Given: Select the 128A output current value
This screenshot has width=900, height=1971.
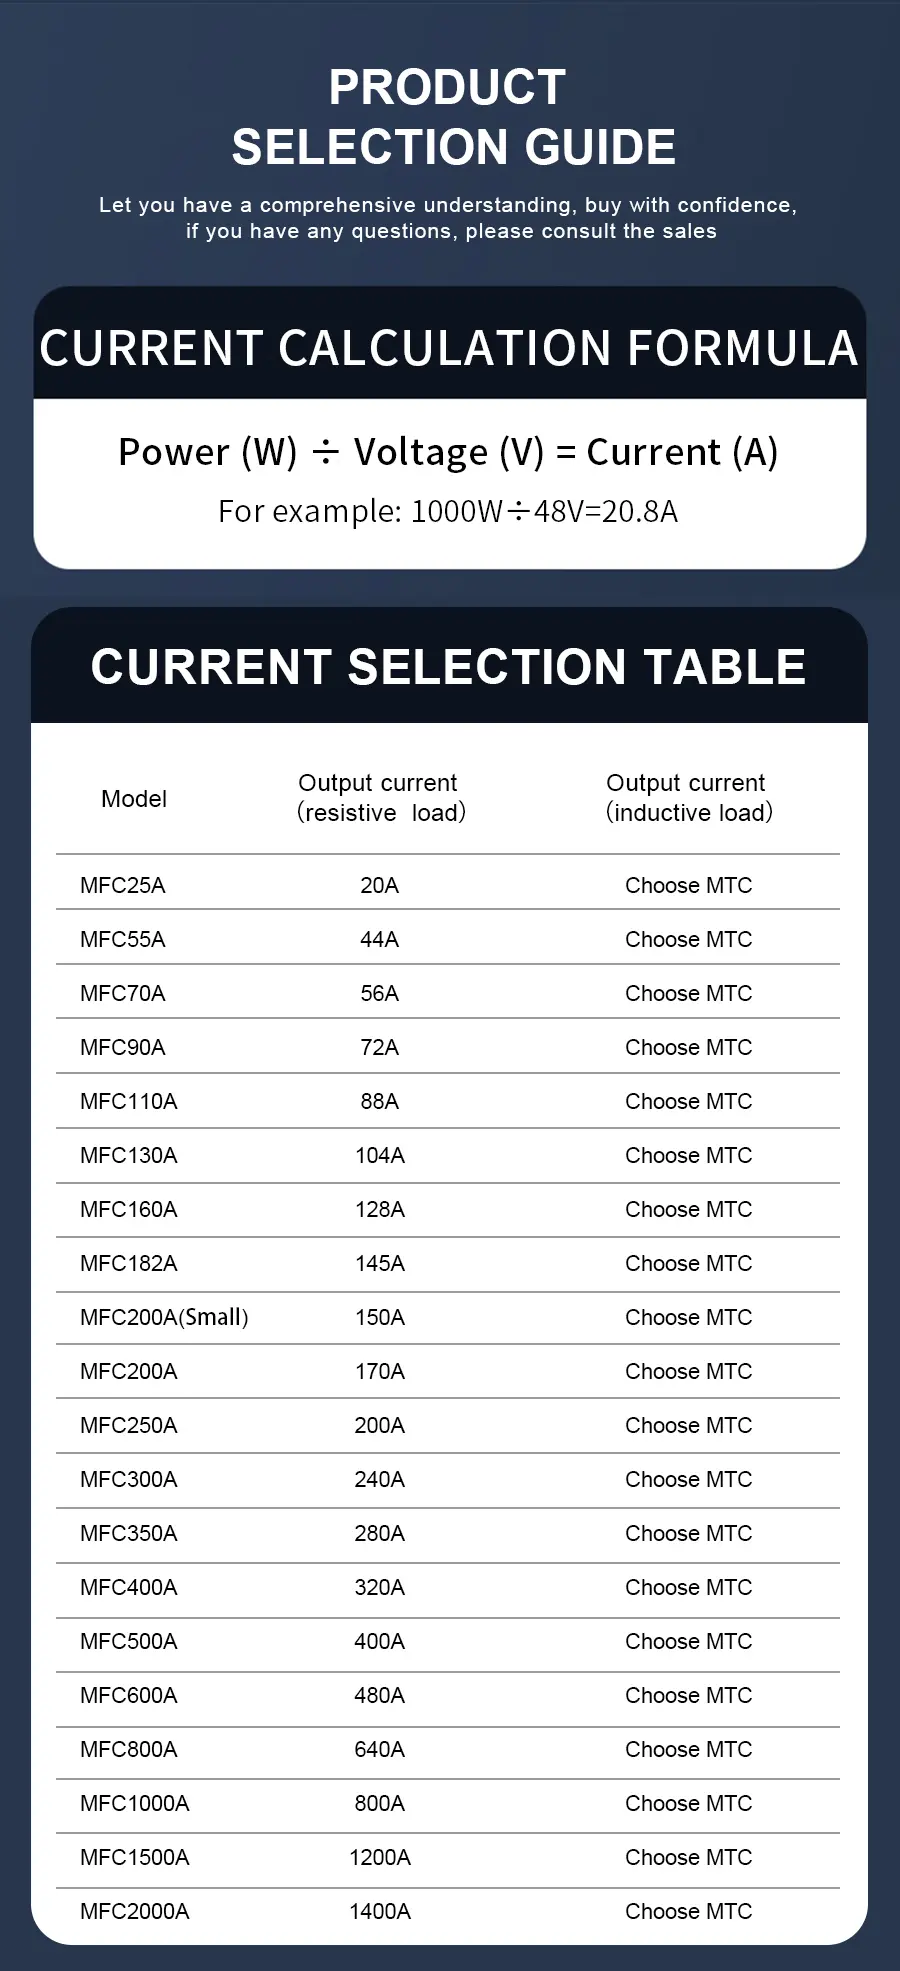Looking at the screenshot, I should 379,1209.
